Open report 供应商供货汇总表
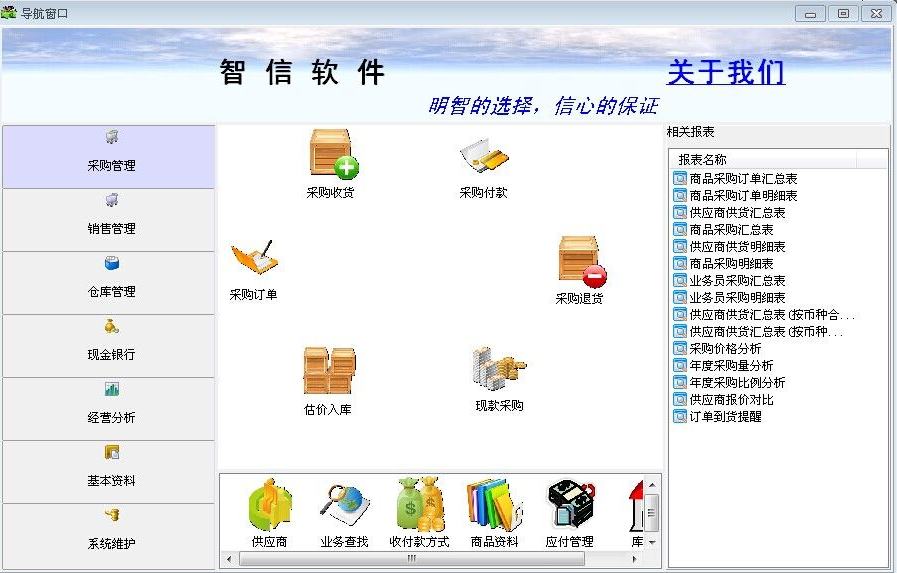 737,213
